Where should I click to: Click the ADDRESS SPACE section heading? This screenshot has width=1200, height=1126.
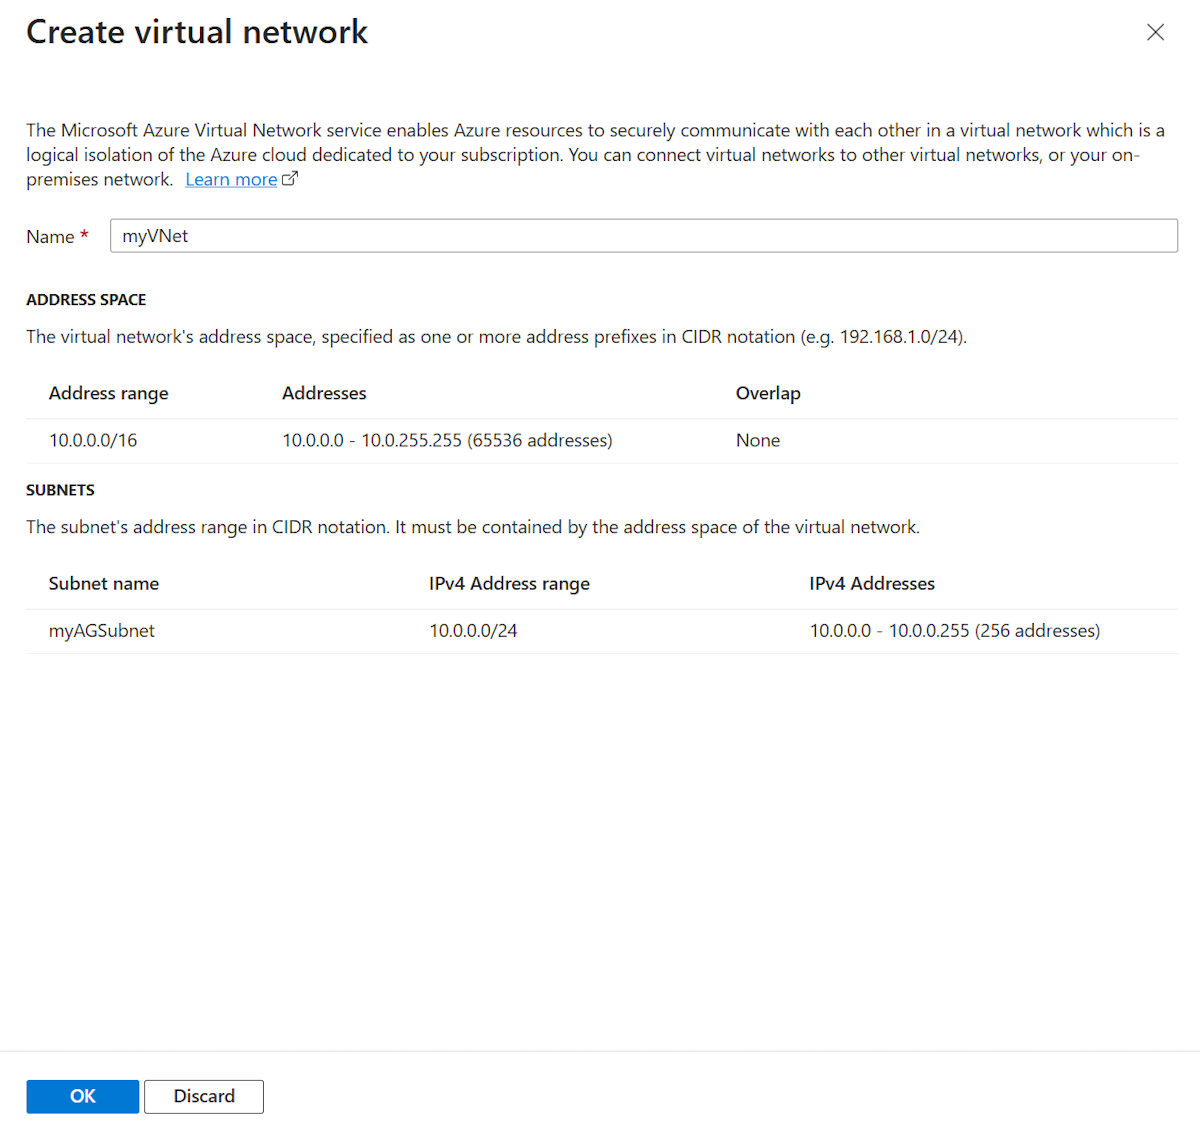click(x=86, y=300)
